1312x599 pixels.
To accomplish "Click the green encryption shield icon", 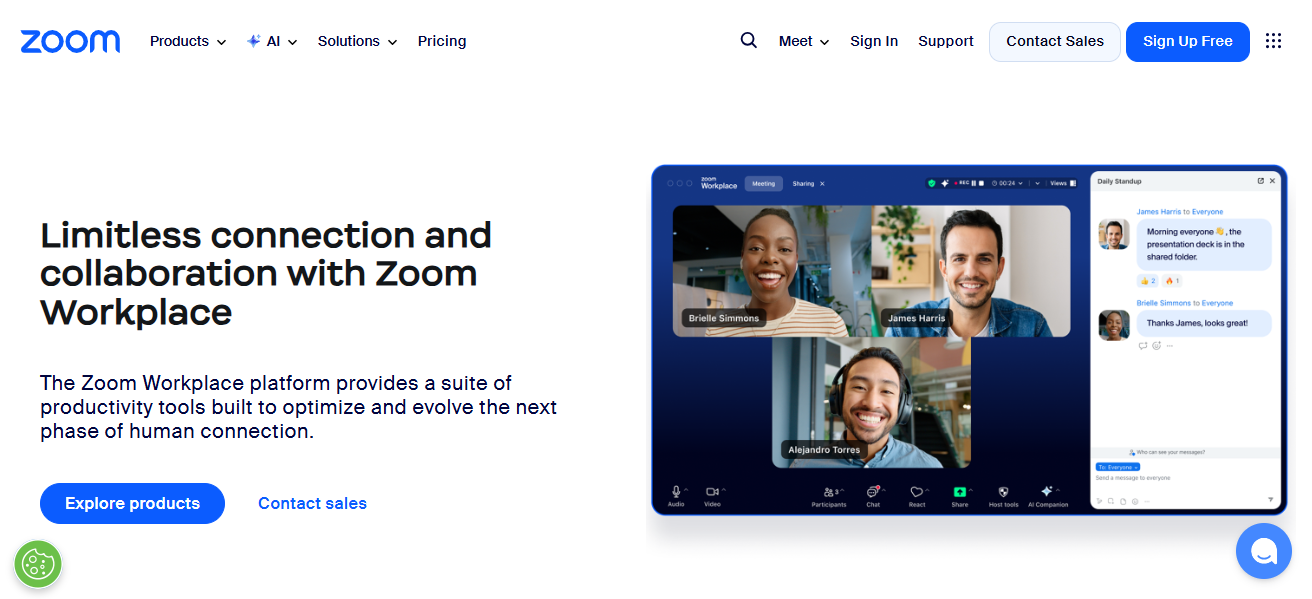I will click(x=931, y=183).
